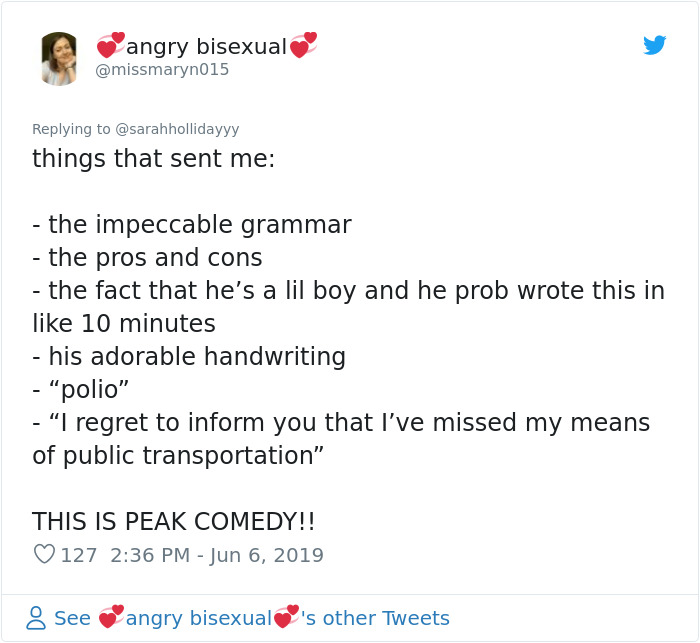Screen dimensions: 700x643
Task: Click the "Replying to" label
Action: point(71,129)
